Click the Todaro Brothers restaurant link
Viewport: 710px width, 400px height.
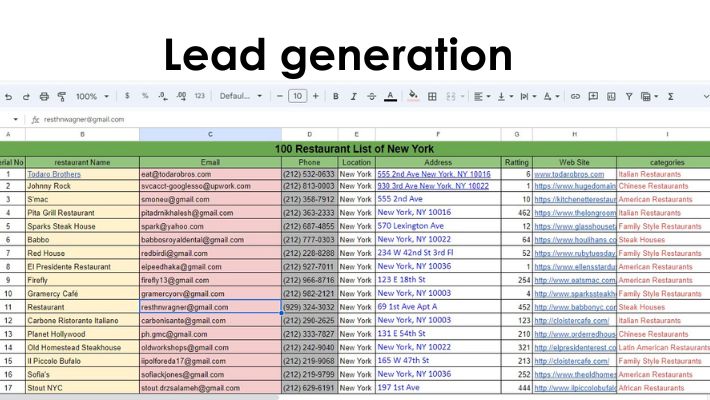[53, 174]
